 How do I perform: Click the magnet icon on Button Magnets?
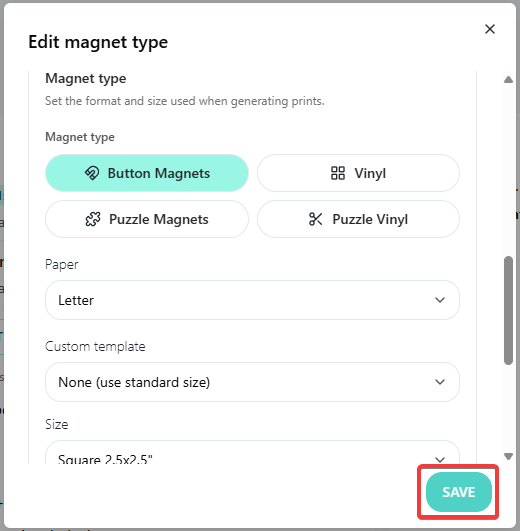tap(92, 173)
